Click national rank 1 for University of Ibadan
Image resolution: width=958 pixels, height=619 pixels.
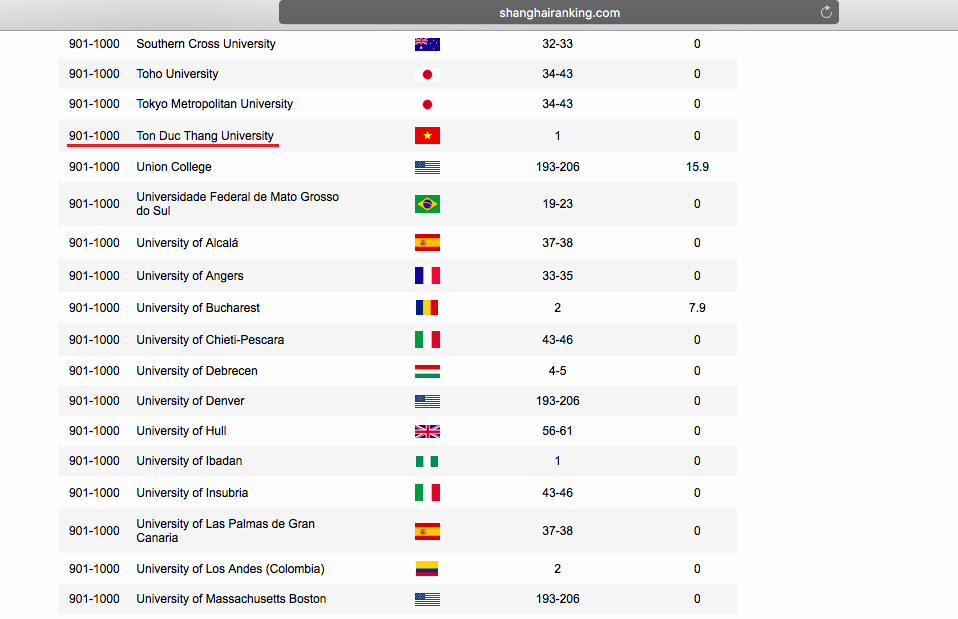click(557, 461)
